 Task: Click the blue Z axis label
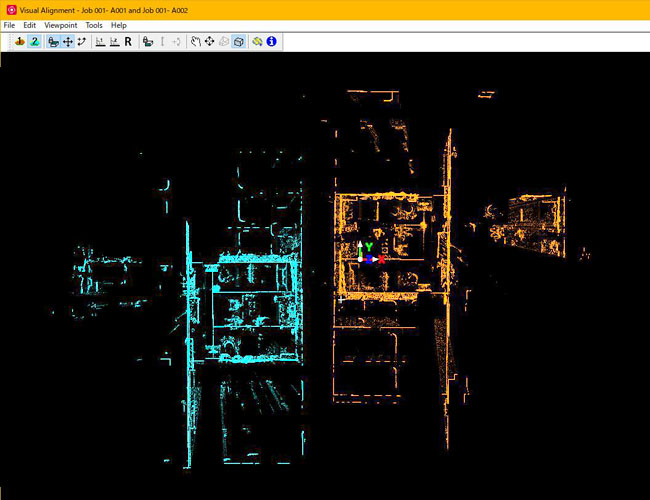coord(368,260)
